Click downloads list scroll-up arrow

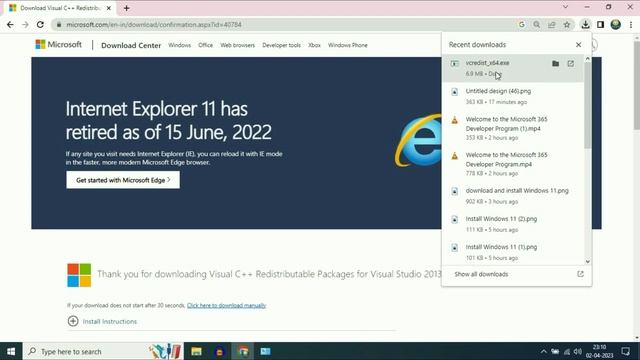point(588,59)
